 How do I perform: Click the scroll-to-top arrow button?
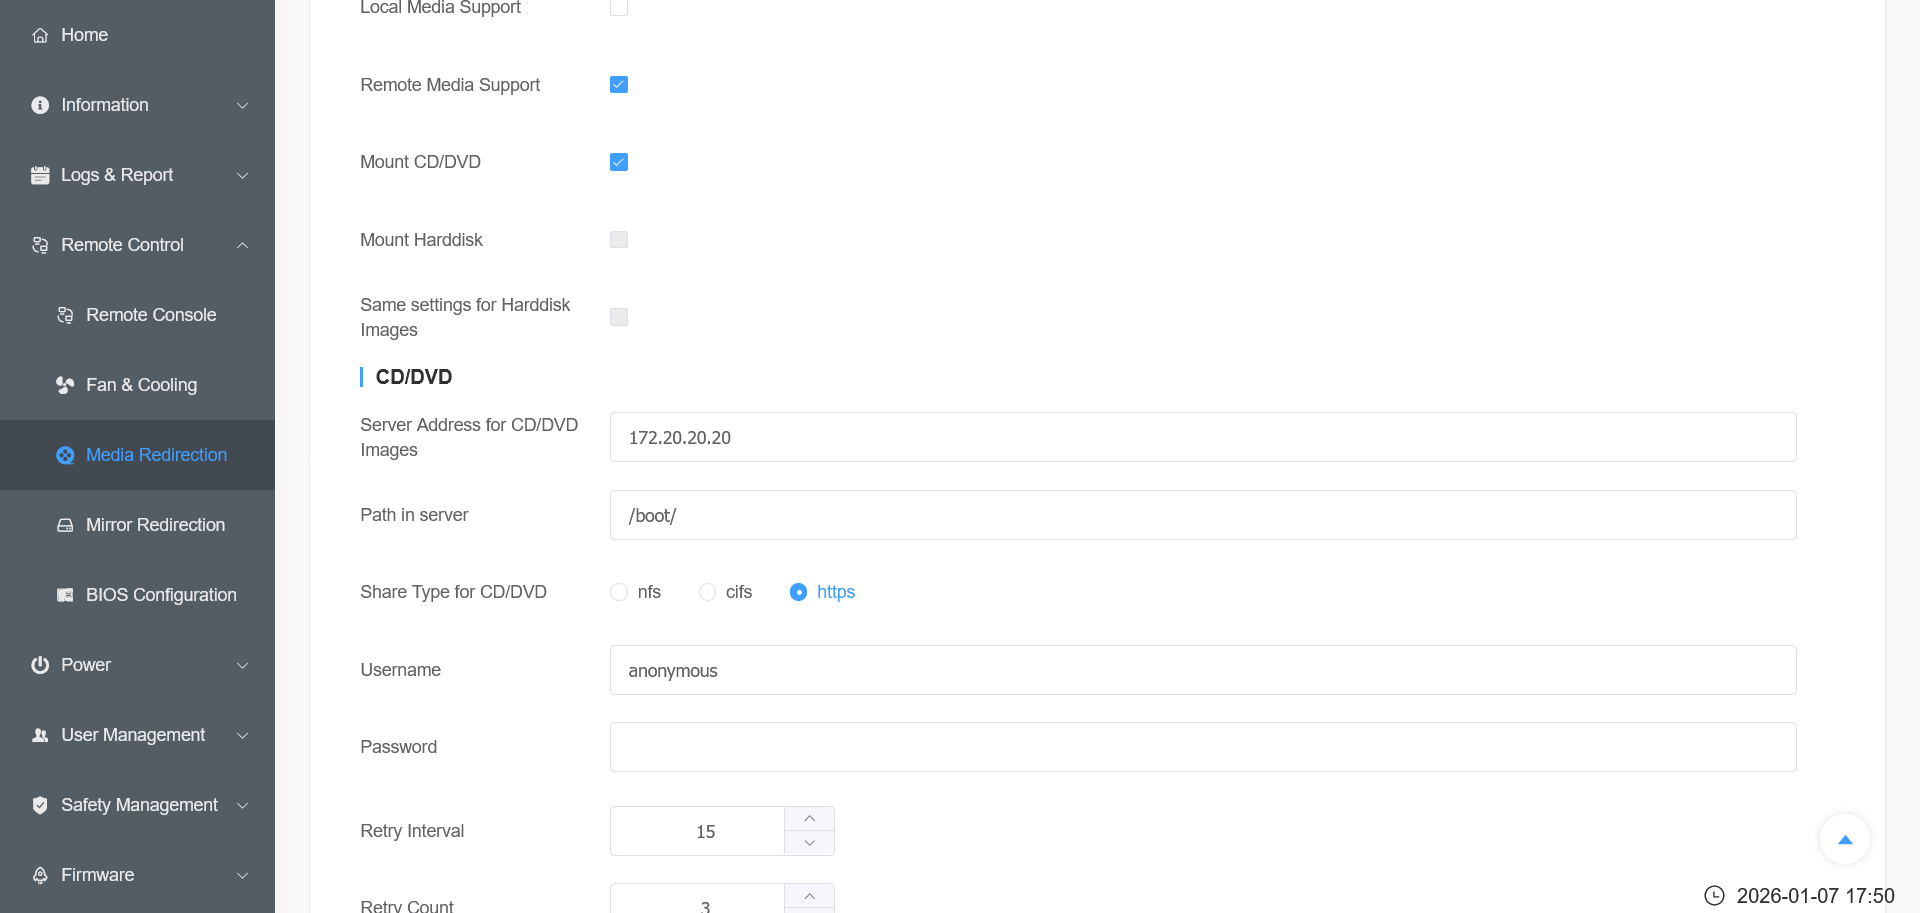click(1844, 840)
